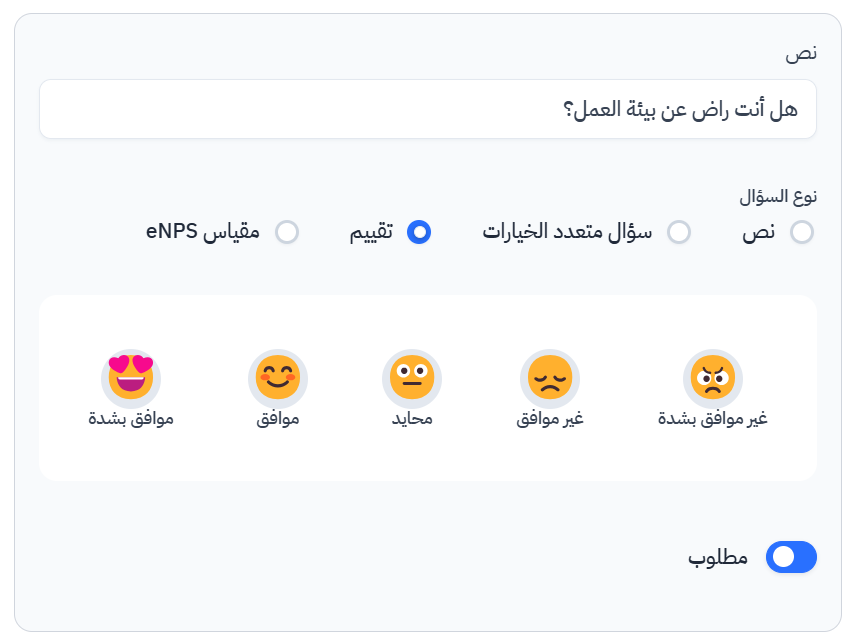Image resolution: width=856 pixels, height=643 pixels.
Task: Select the 'نص' question type radio circle
Action: [x=802, y=233]
